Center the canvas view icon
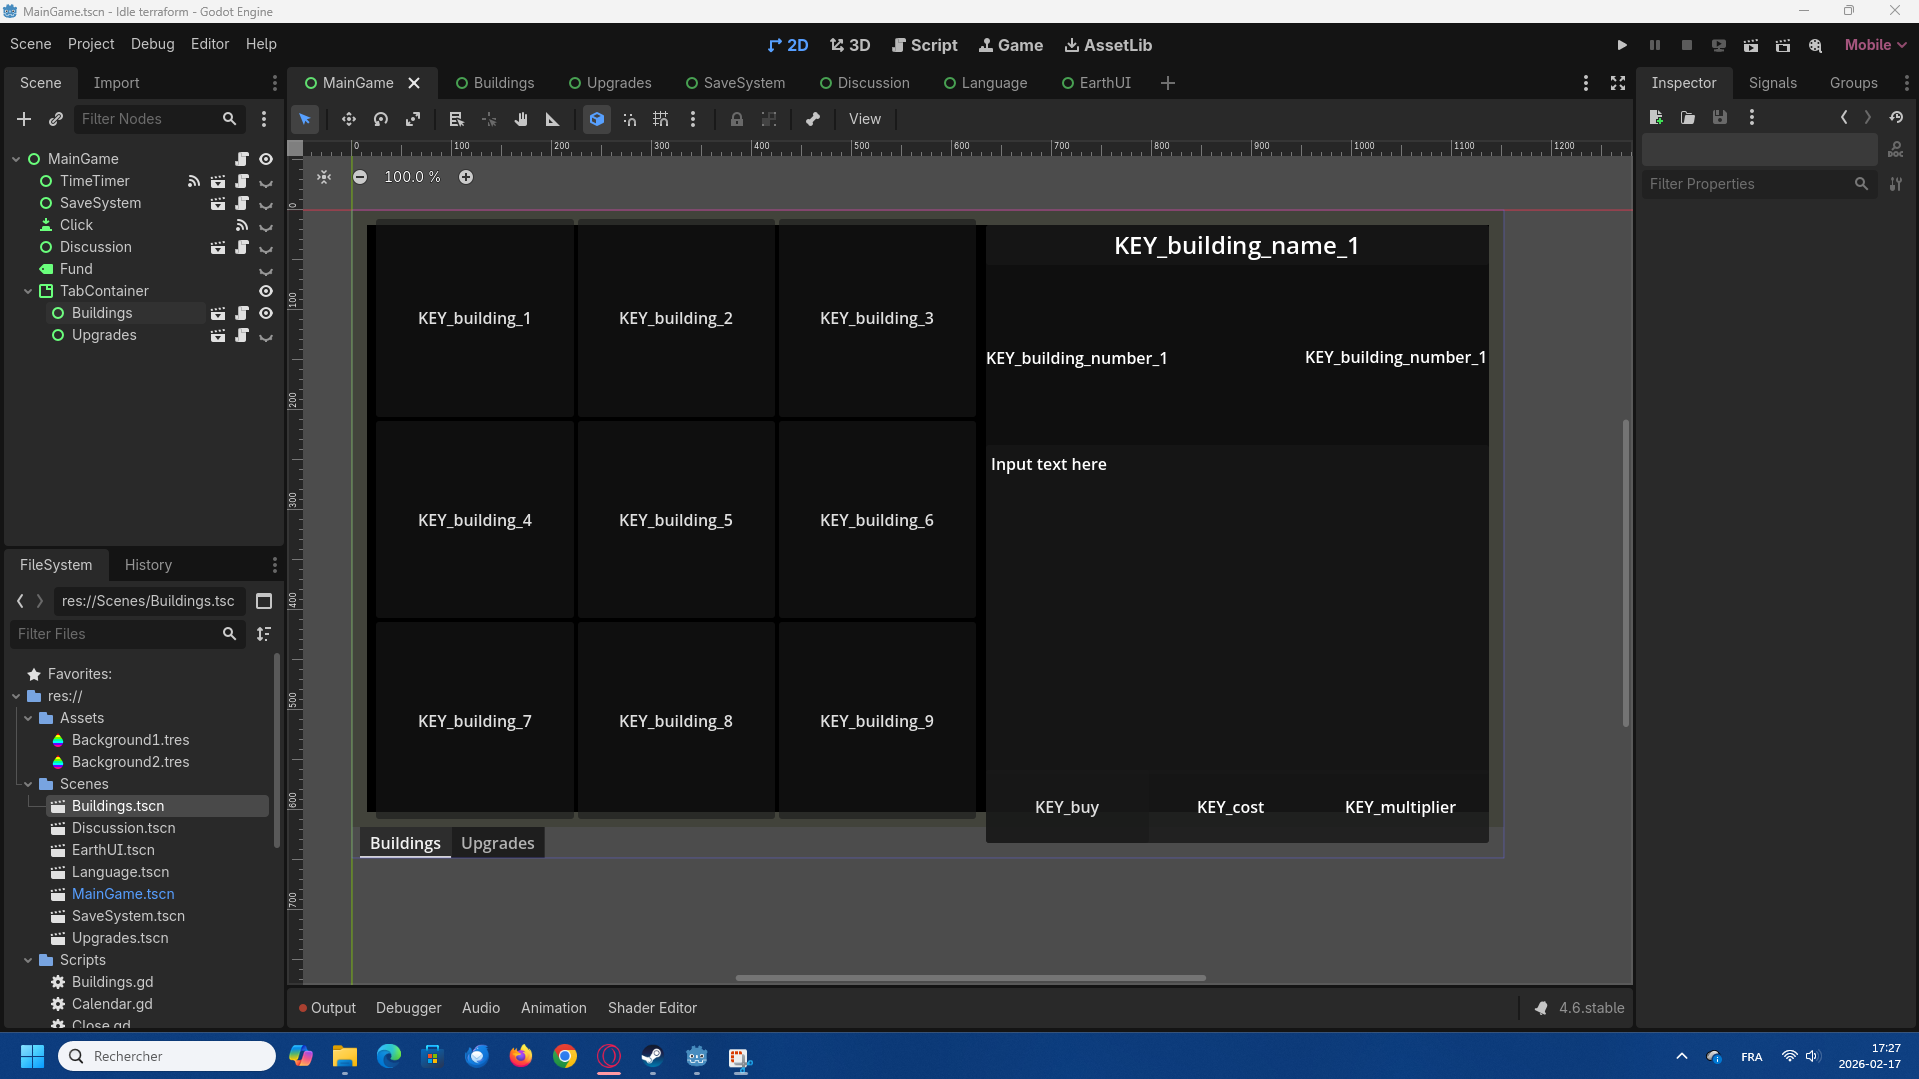 [x=324, y=177]
